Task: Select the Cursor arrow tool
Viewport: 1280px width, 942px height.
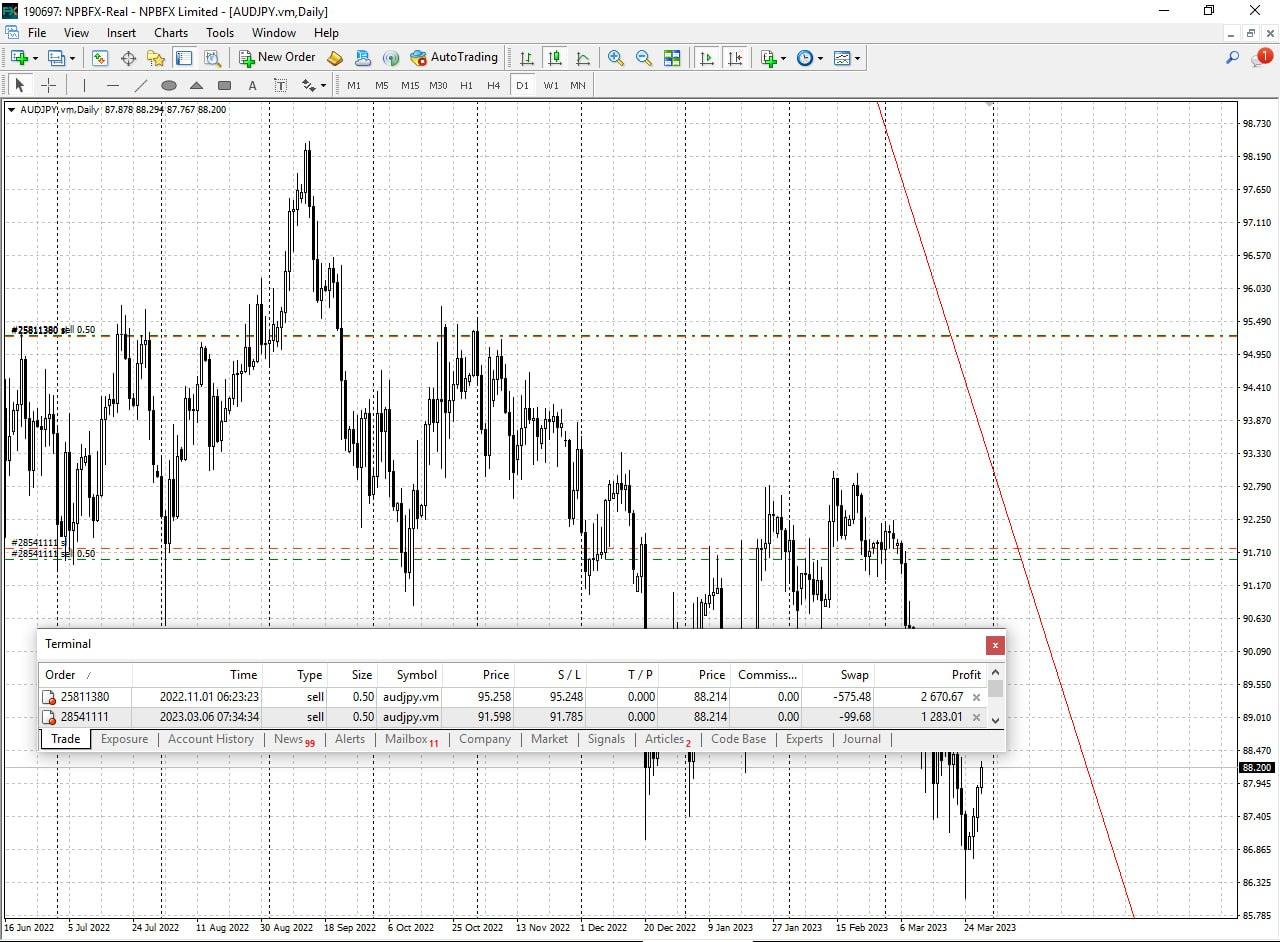Action: click(19, 86)
